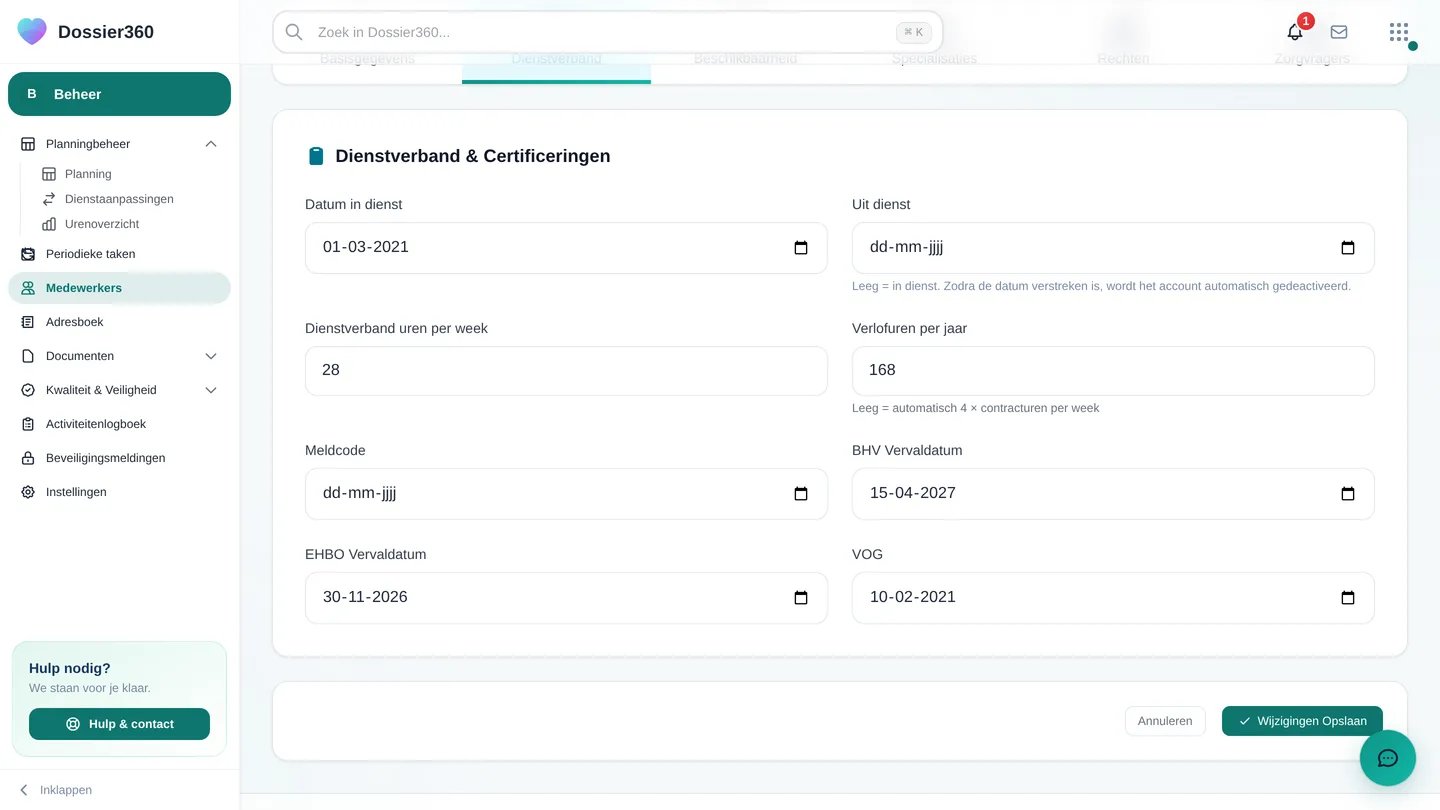Click the Verlofuren per jaar field
The image size is (1440, 810).
coord(1113,371)
